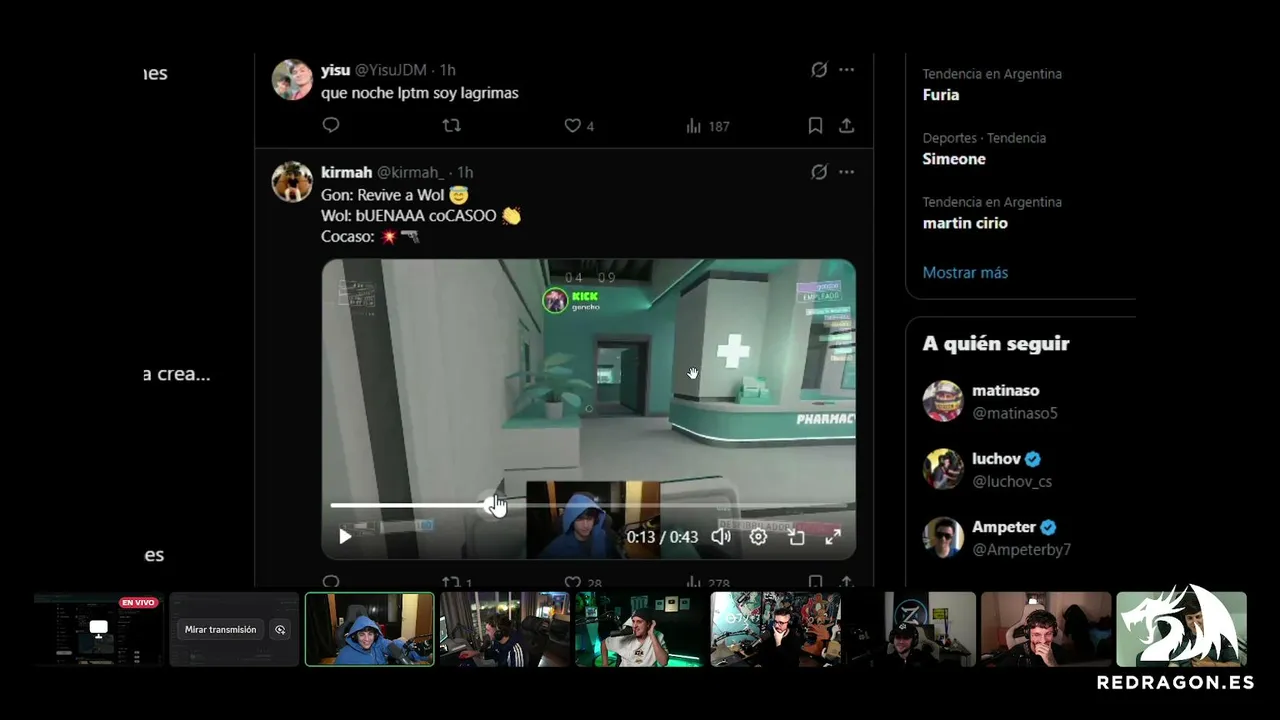This screenshot has width=1280, height=720.
Task: Open the @kirmah_ handle link
Action: 410,172
